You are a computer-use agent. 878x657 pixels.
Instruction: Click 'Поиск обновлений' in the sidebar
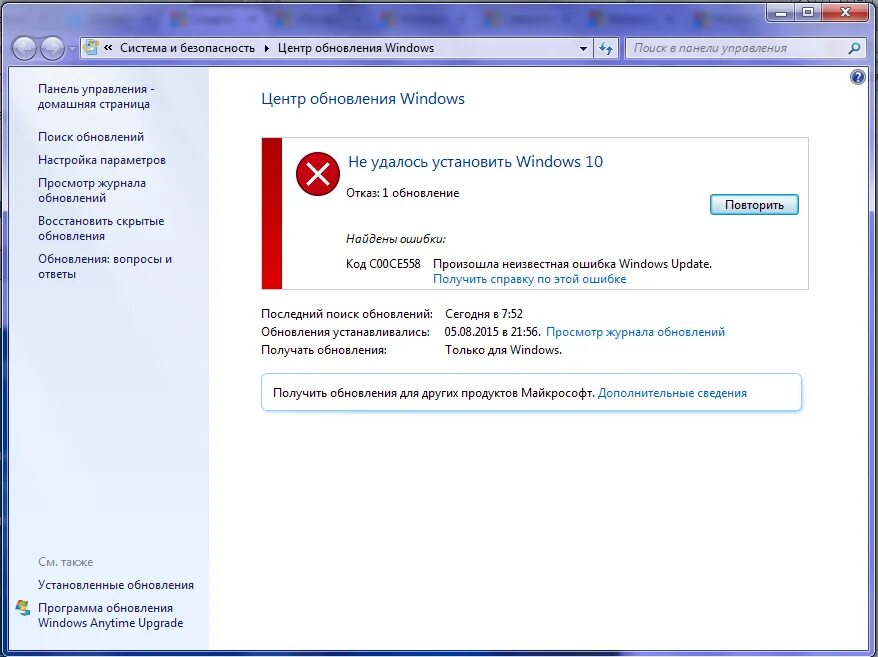91,137
